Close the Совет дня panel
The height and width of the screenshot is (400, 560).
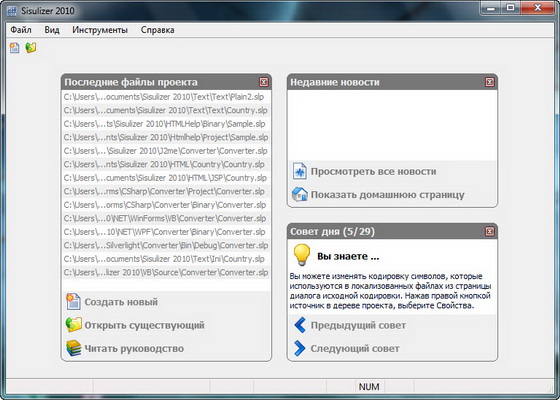click(490, 231)
